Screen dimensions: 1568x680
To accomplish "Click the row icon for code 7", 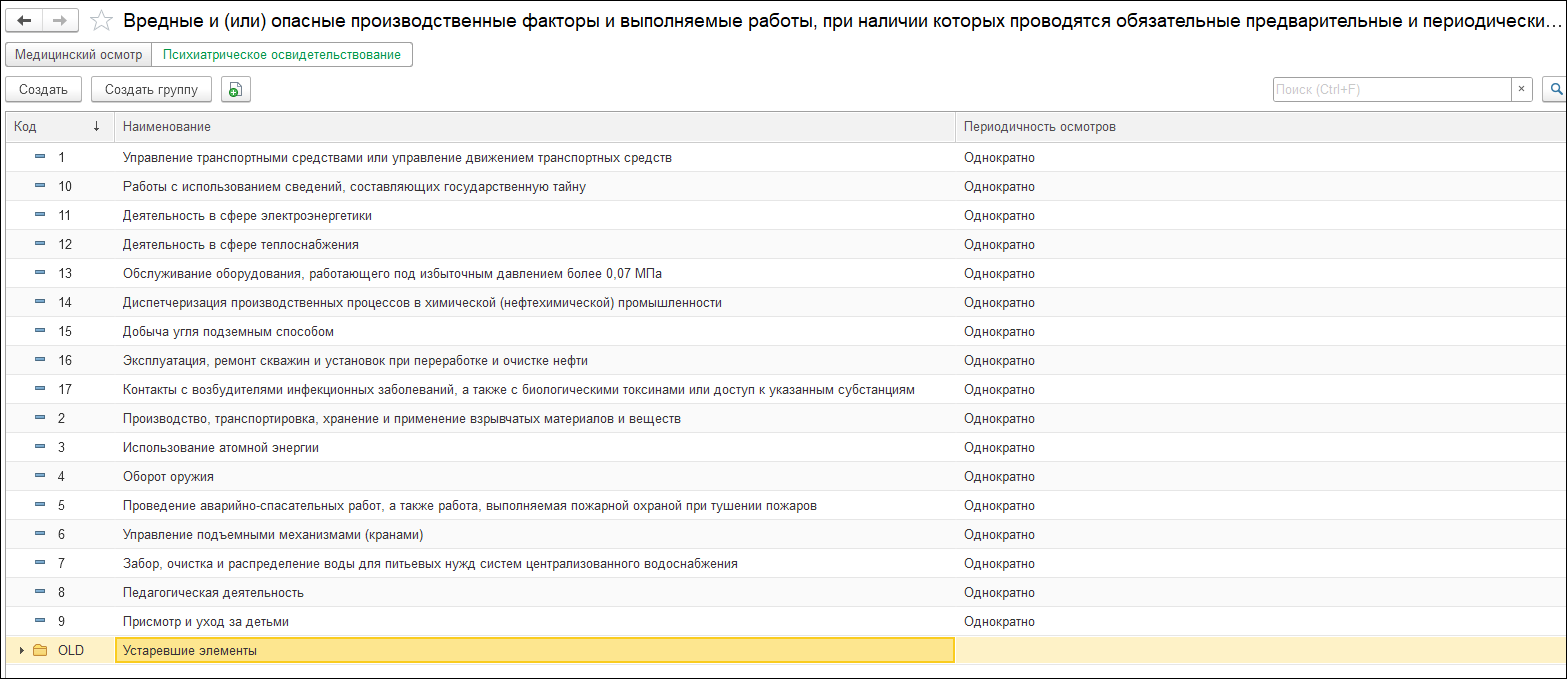I will [x=40, y=563].
